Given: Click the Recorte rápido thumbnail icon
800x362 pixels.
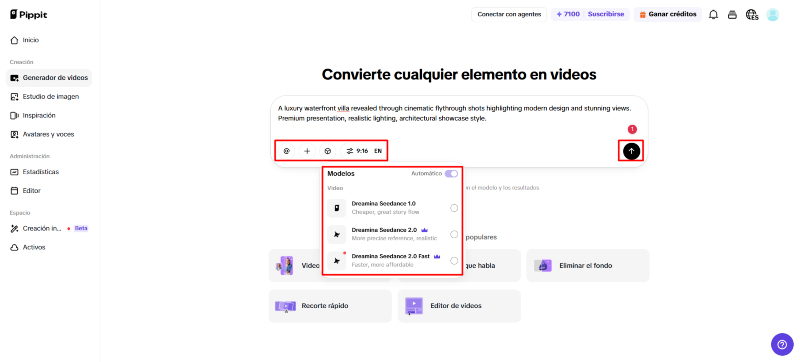Looking at the screenshot, I should (286, 306).
